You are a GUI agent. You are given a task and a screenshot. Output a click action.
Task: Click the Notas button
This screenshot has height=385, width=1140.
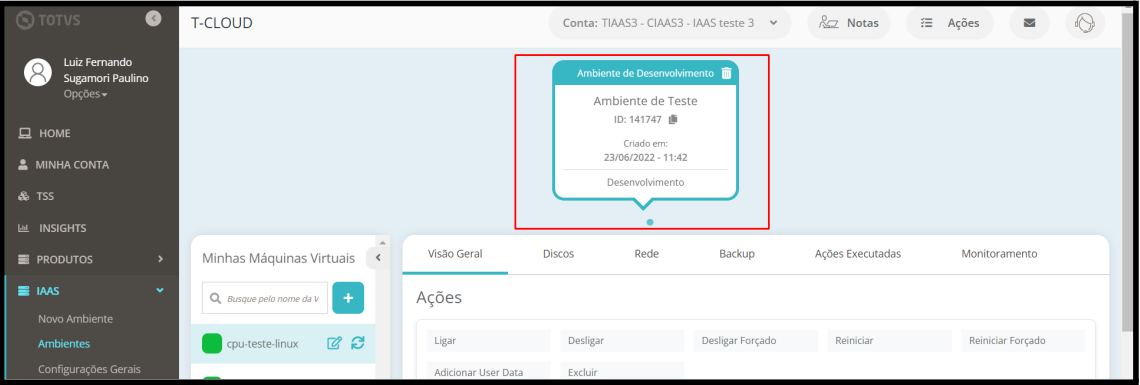coord(849,23)
